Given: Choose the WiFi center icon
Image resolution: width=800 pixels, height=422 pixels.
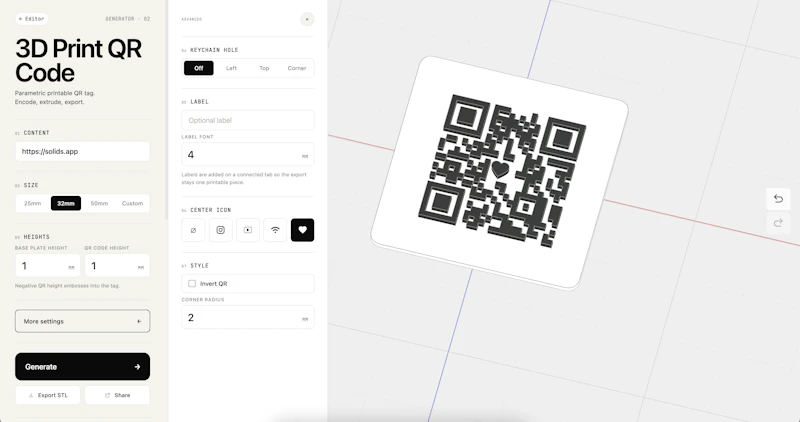Looking at the screenshot, I should (x=275, y=230).
